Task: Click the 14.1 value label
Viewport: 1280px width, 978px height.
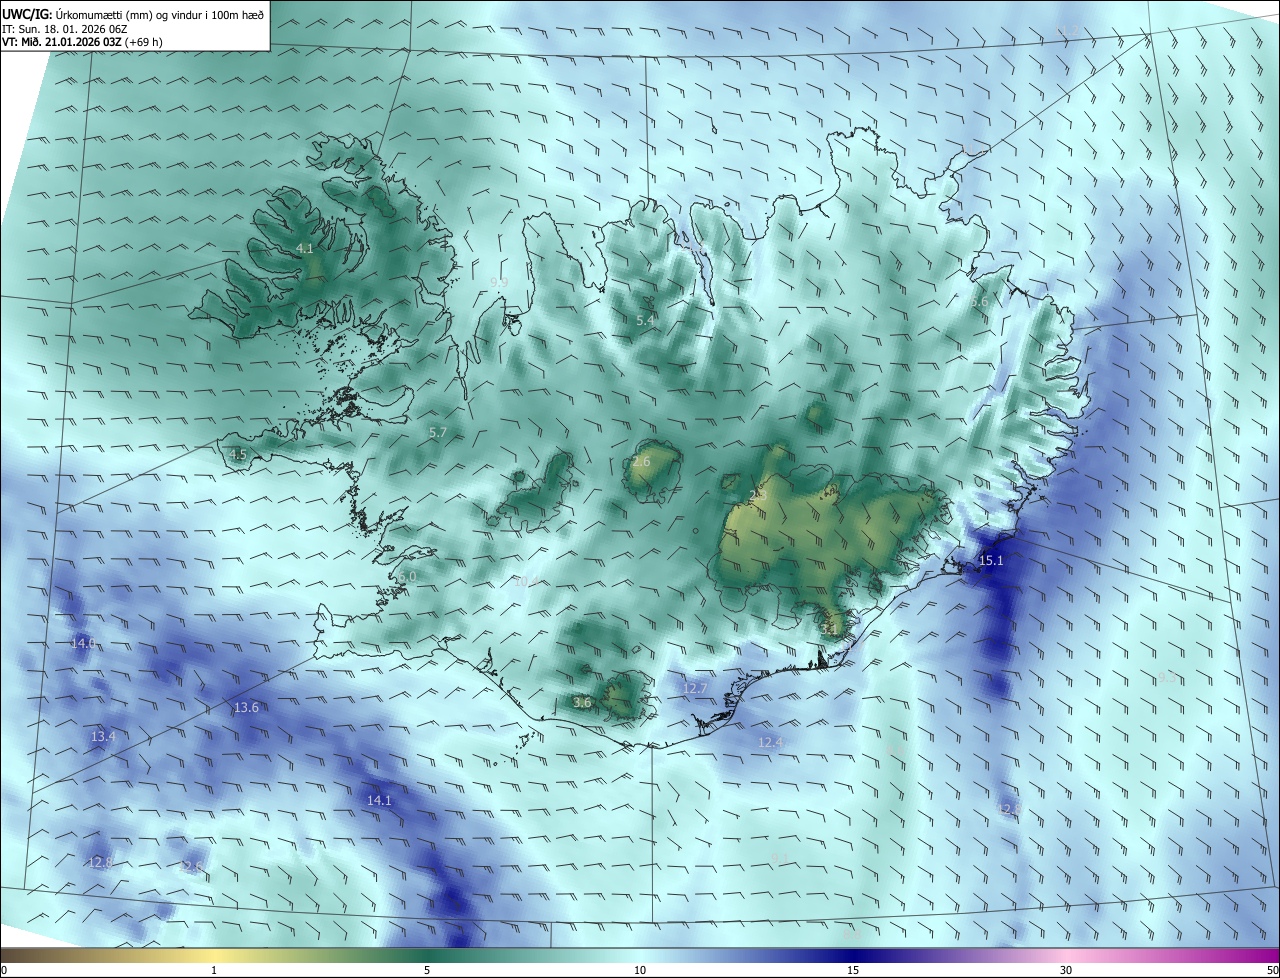Action: (x=379, y=800)
